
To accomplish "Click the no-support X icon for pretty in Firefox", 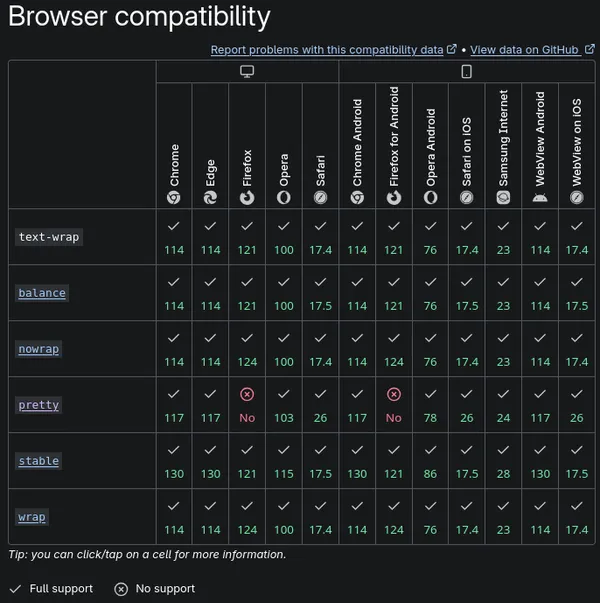I will coord(247,394).
